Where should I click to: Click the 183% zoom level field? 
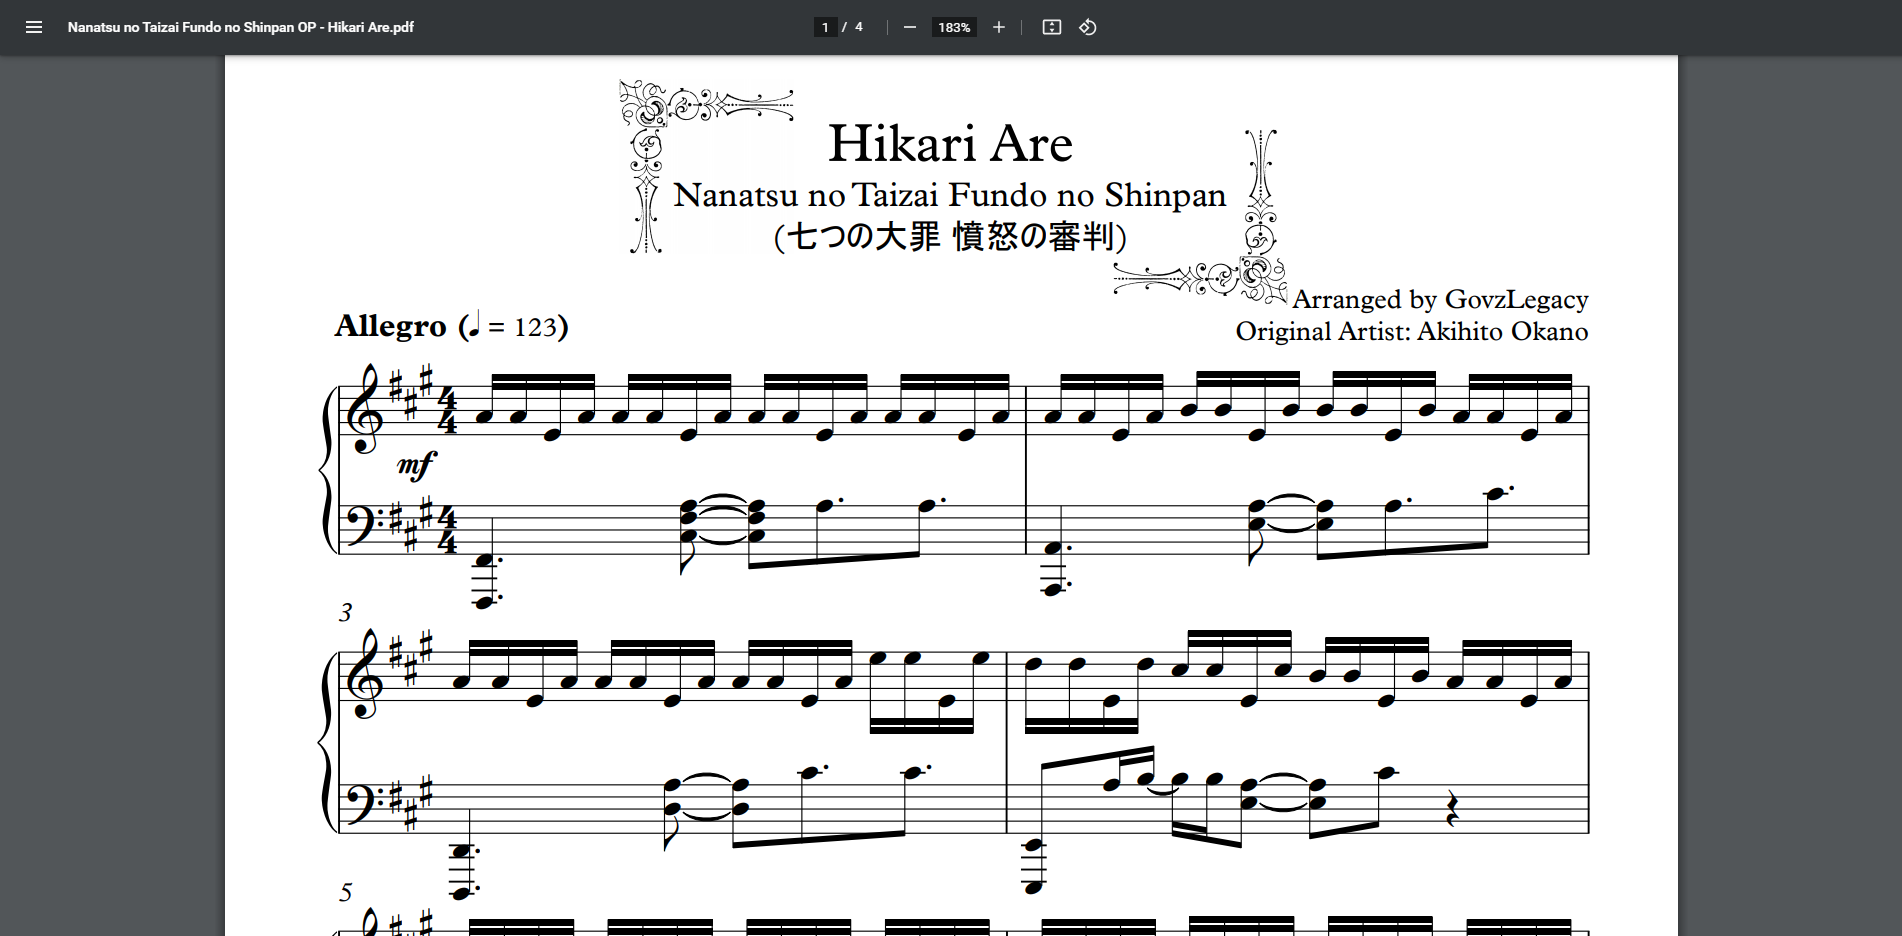(x=953, y=27)
